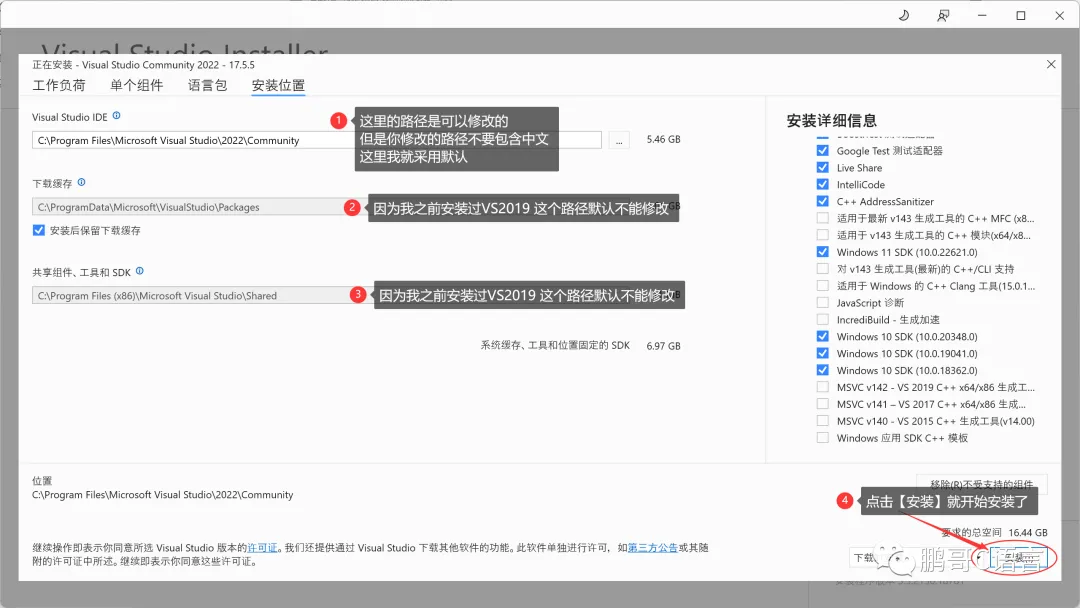Maximize the Visual Studio Installer window
This screenshot has width=1080, height=608.
[1021, 15]
